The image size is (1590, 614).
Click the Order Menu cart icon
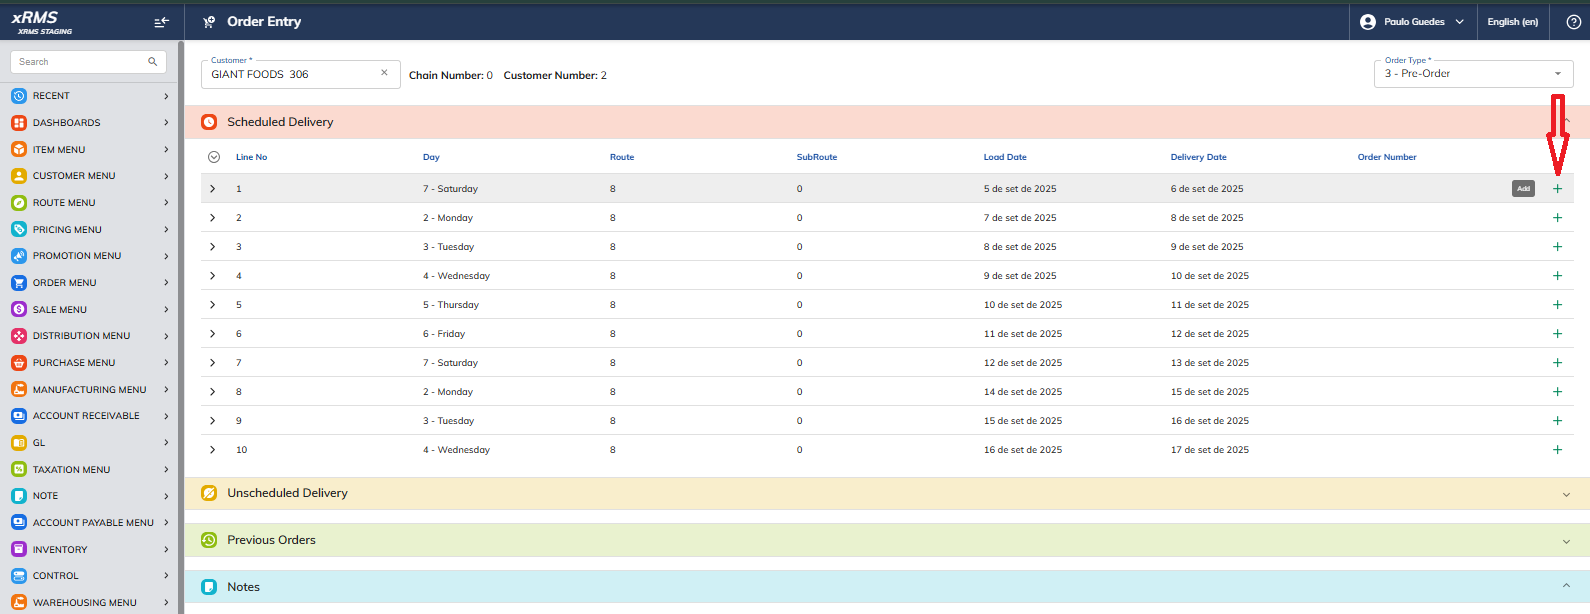(18, 283)
